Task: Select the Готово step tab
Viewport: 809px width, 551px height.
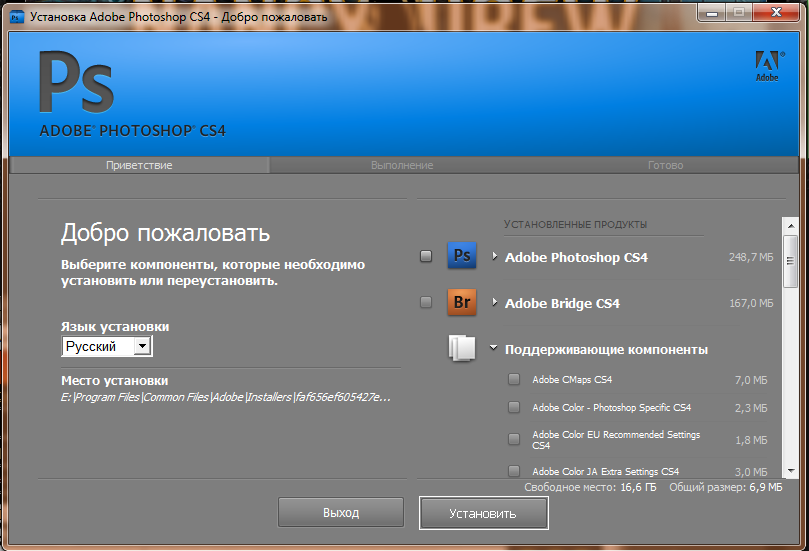Action: [x=666, y=165]
